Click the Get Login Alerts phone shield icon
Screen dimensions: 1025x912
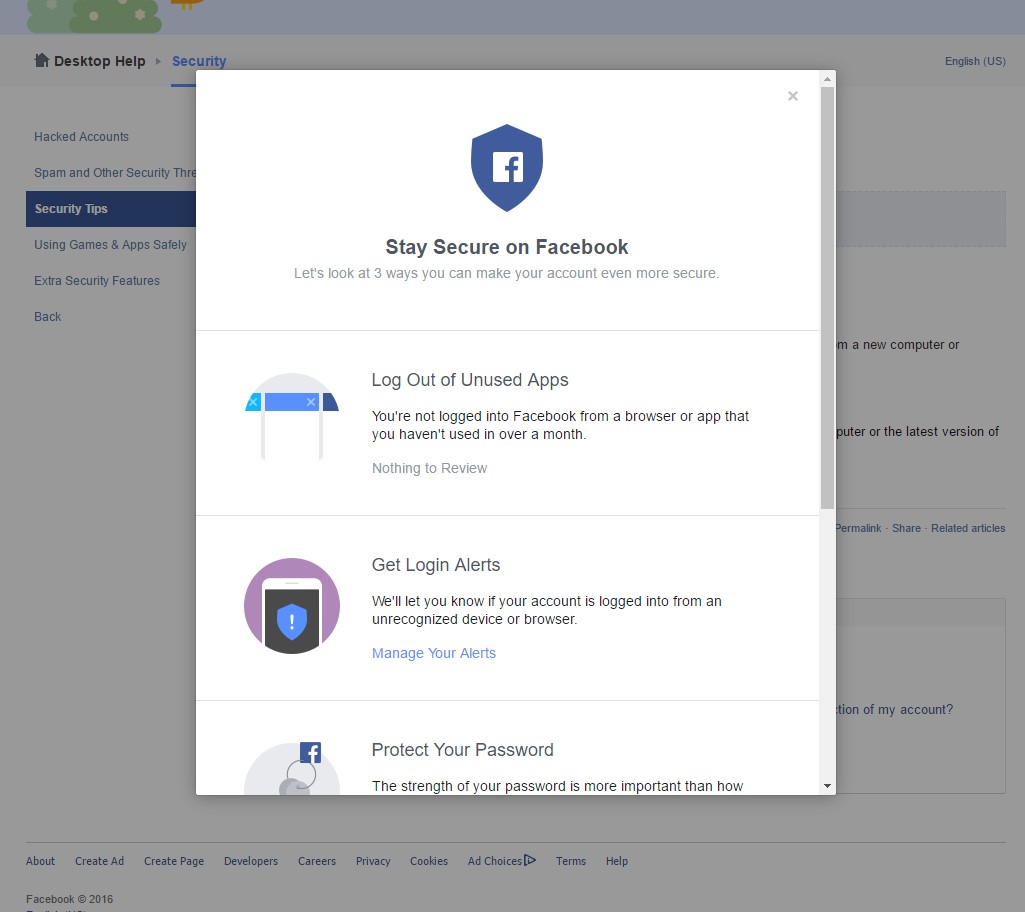pos(292,606)
